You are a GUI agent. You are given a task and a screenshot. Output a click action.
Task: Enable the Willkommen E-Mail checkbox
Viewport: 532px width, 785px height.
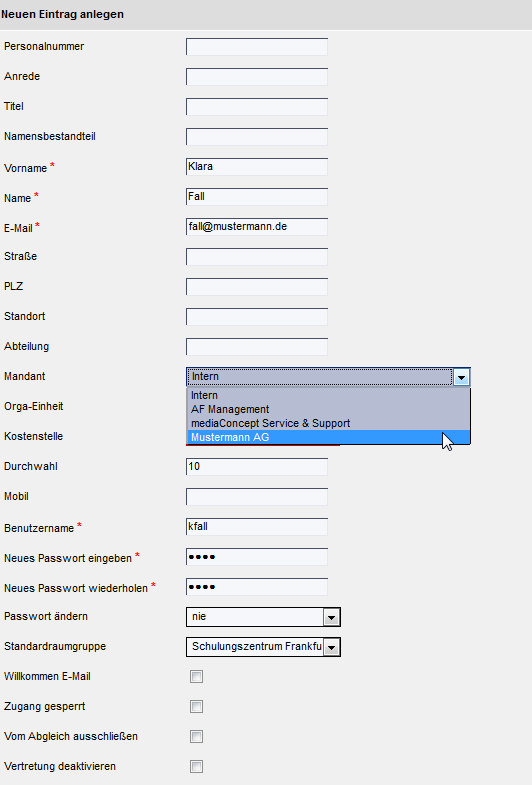coord(196,677)
